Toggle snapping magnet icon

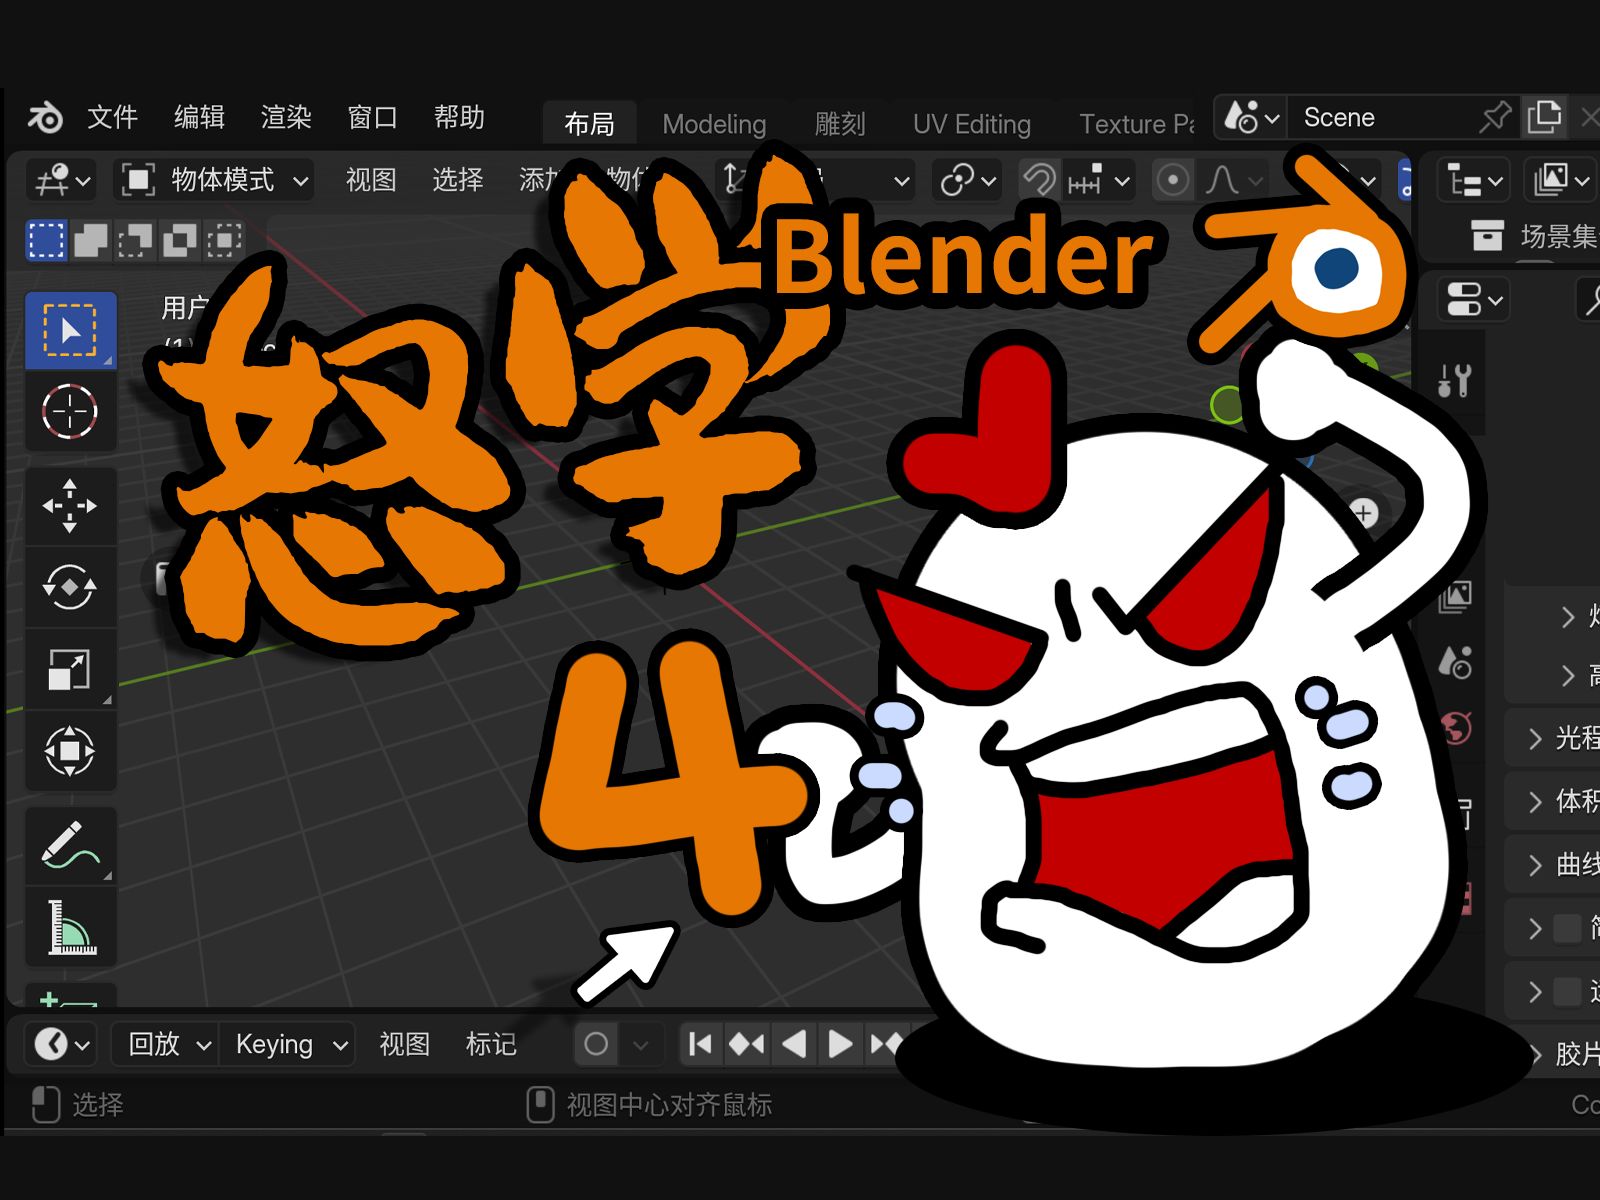click(1038, 181)
